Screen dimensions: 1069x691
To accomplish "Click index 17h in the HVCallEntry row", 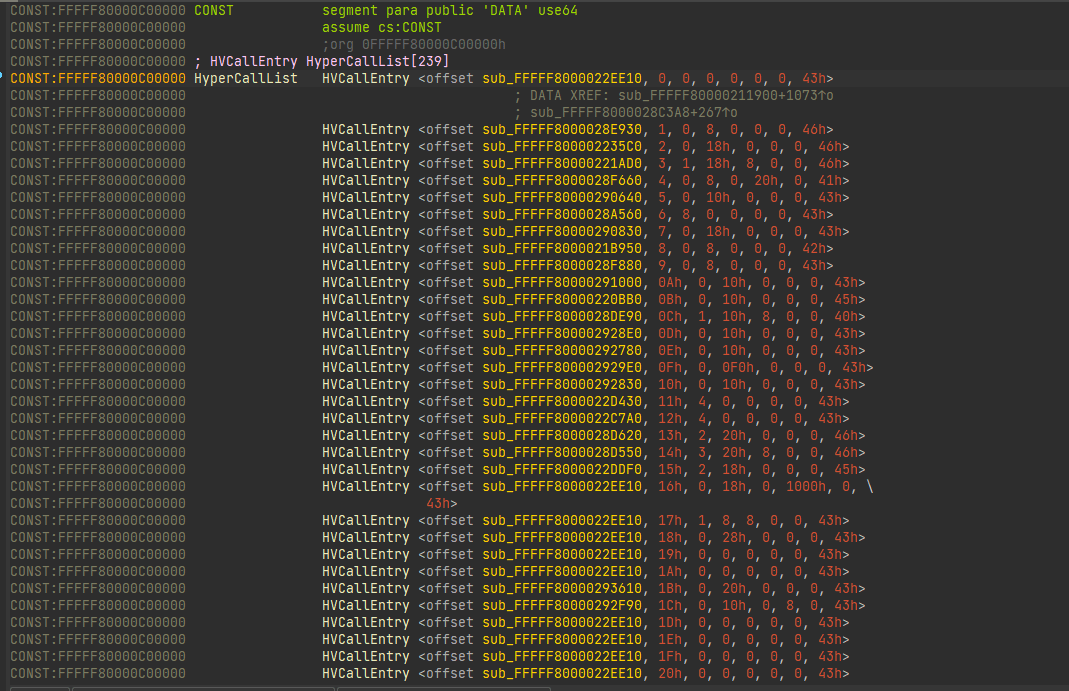I will click(669, 521).
